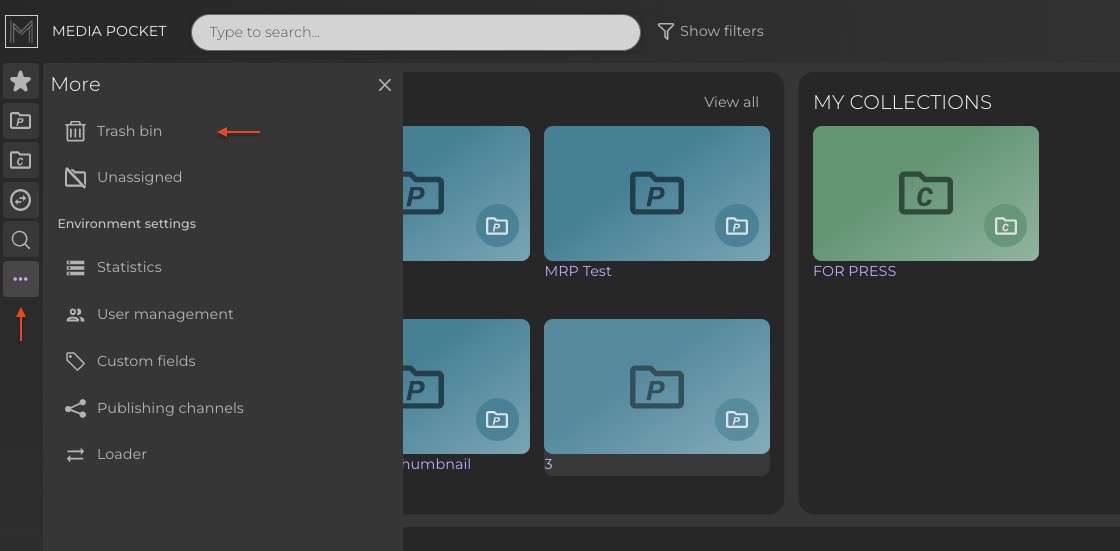The width and height of the screenshot is (1120, 551).
Task: Close the More panel
Action: pos(384,86)
